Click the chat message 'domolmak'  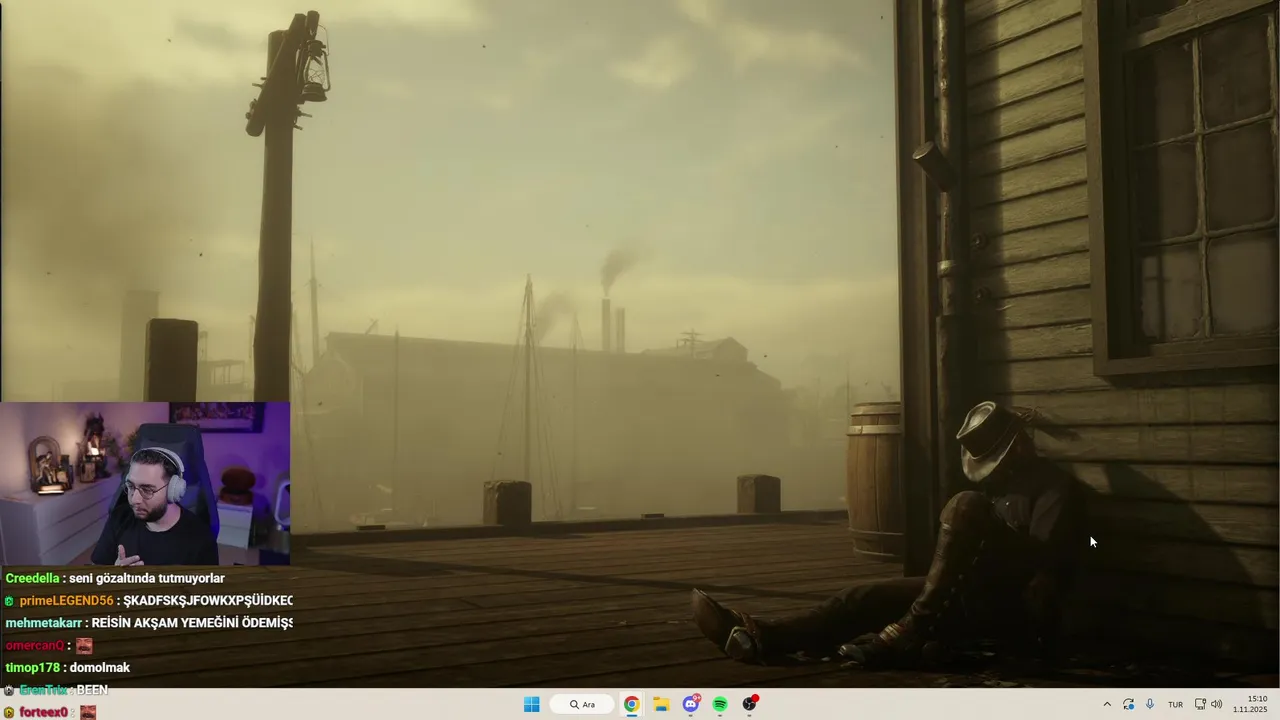(100, 667)
